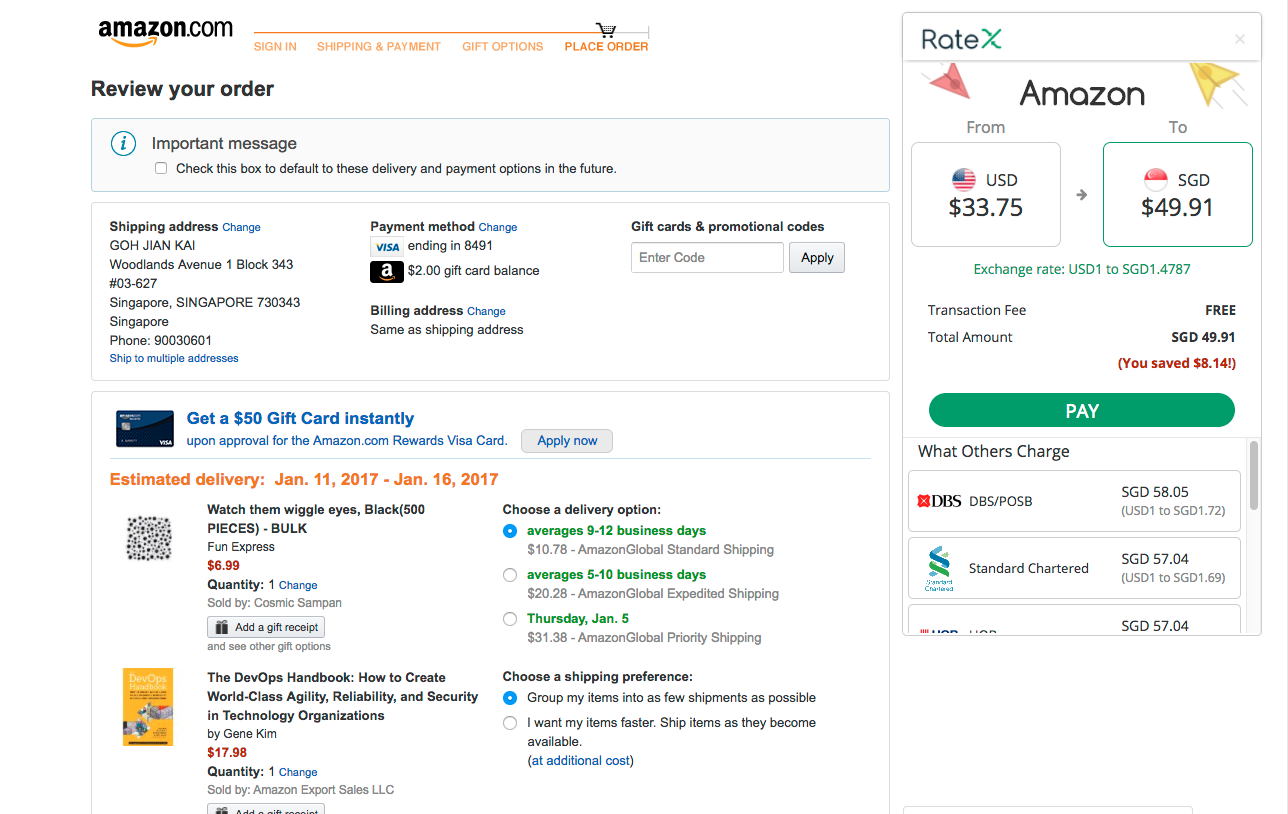Viewport: 1288px width, 814px height.
Task: Click the DBS/POSB bank logo
Action: (x=939, y=501)
